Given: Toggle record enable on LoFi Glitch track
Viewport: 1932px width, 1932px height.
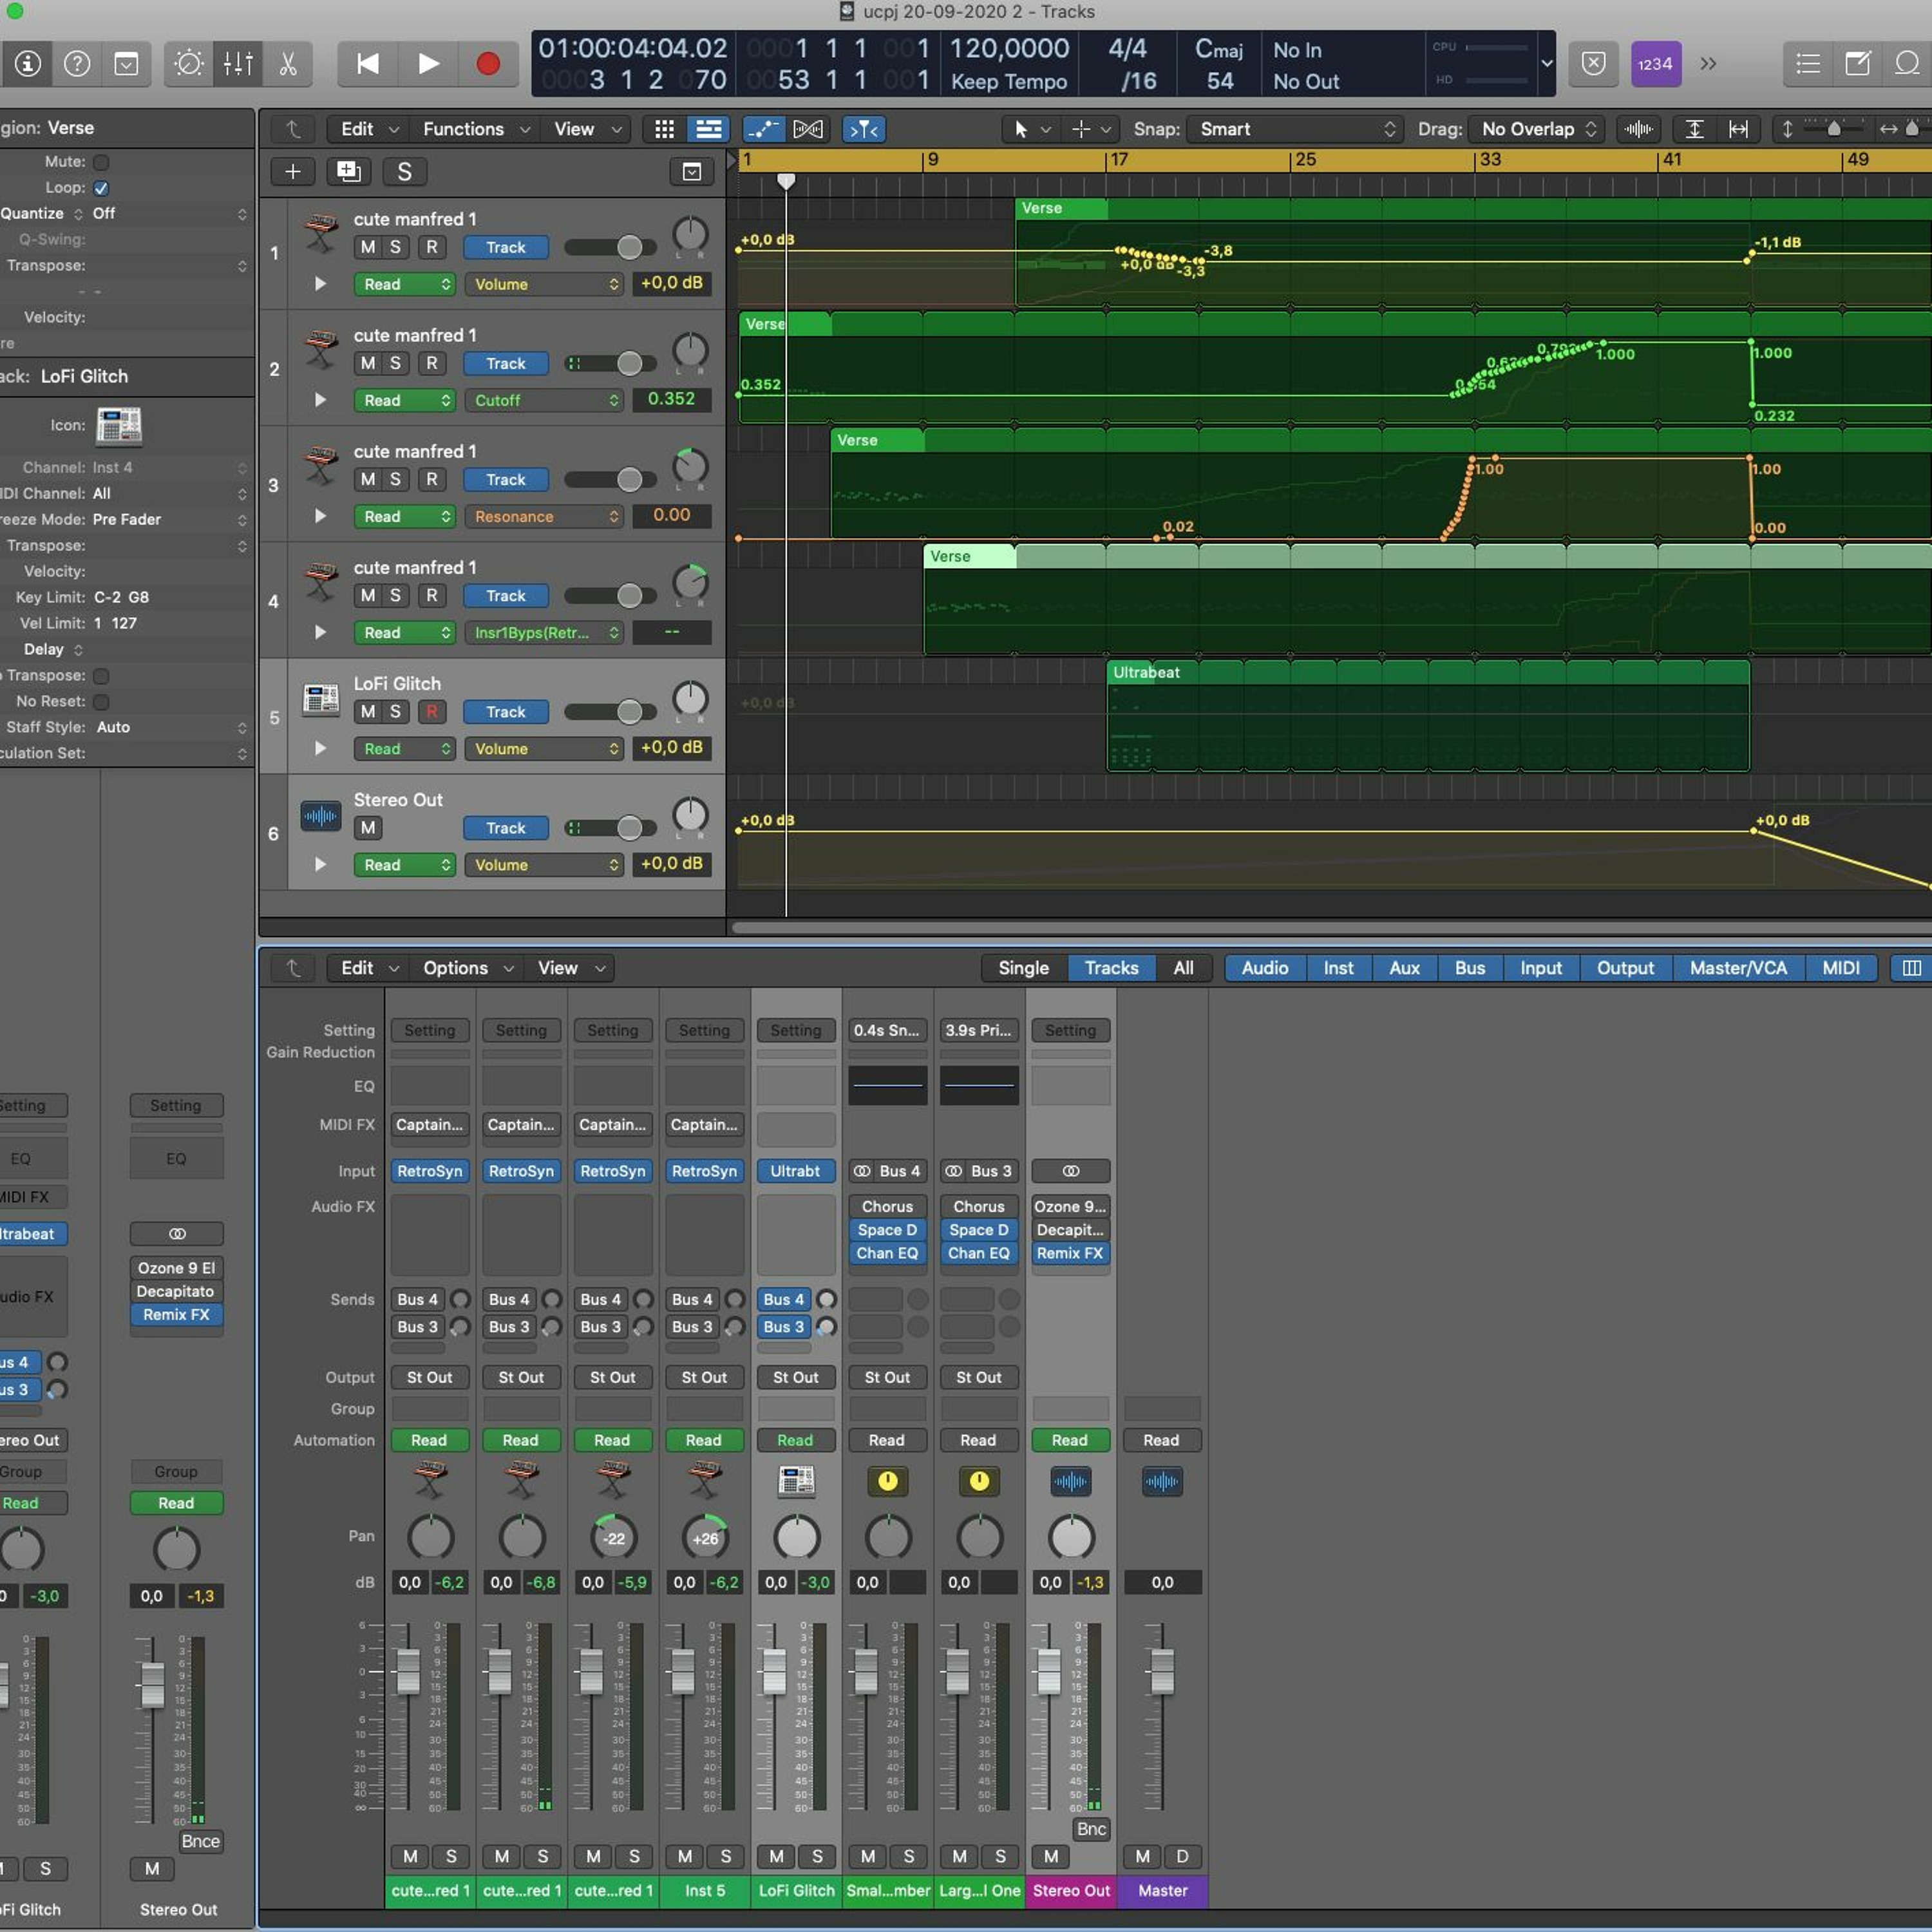Looking at the screenshot, I should tap(432, 712).
